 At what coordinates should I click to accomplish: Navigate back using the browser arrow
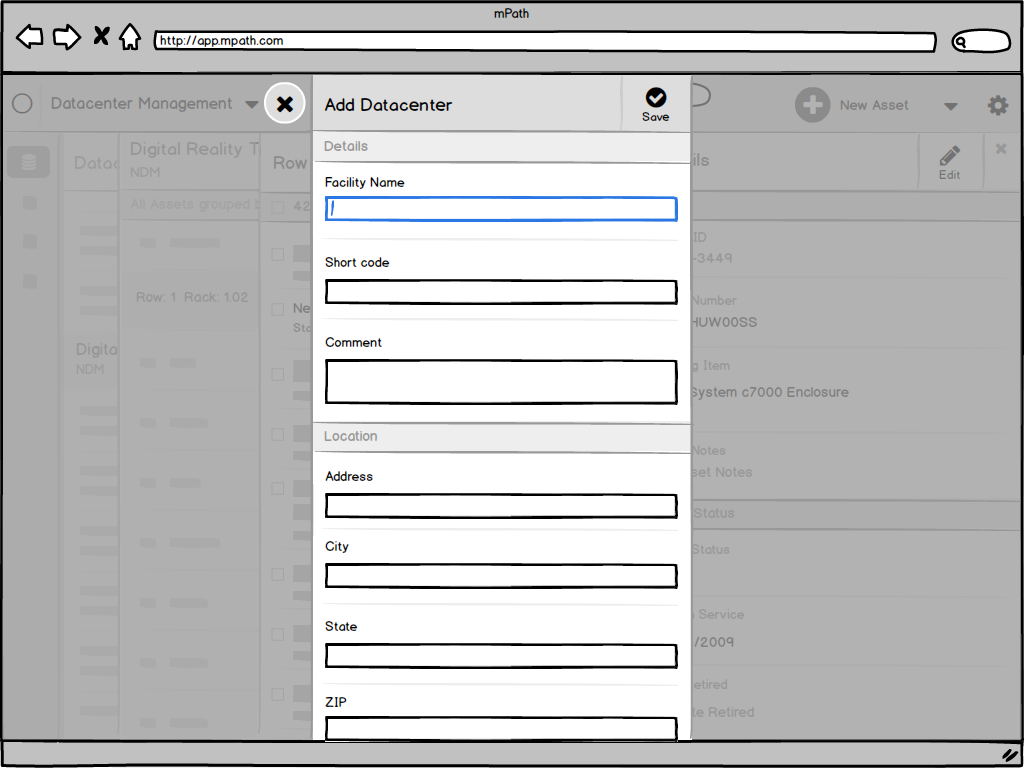(x=29, y=36)
